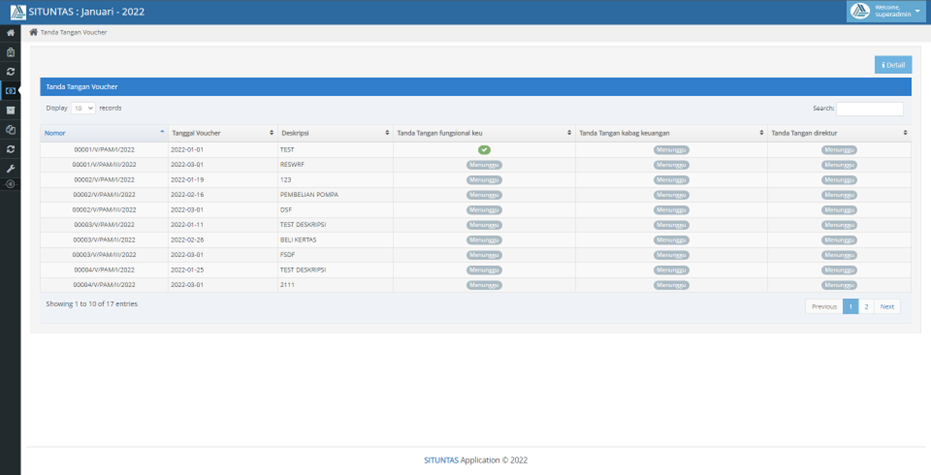This screenshot has height=475, width=931.
Task: Click the date 2022-02-26 cell
Action: 223,240
